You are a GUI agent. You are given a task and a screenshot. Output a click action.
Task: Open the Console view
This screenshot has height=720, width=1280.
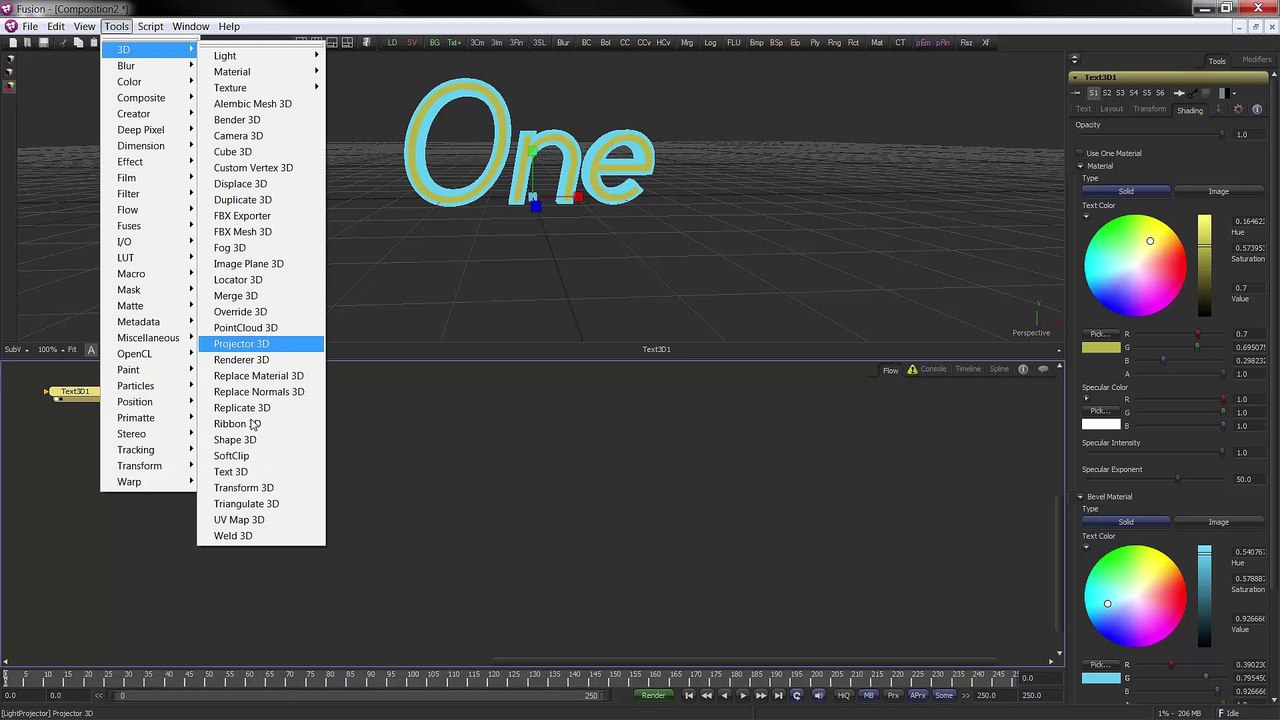pyautogui.click(x=933, y=370)
